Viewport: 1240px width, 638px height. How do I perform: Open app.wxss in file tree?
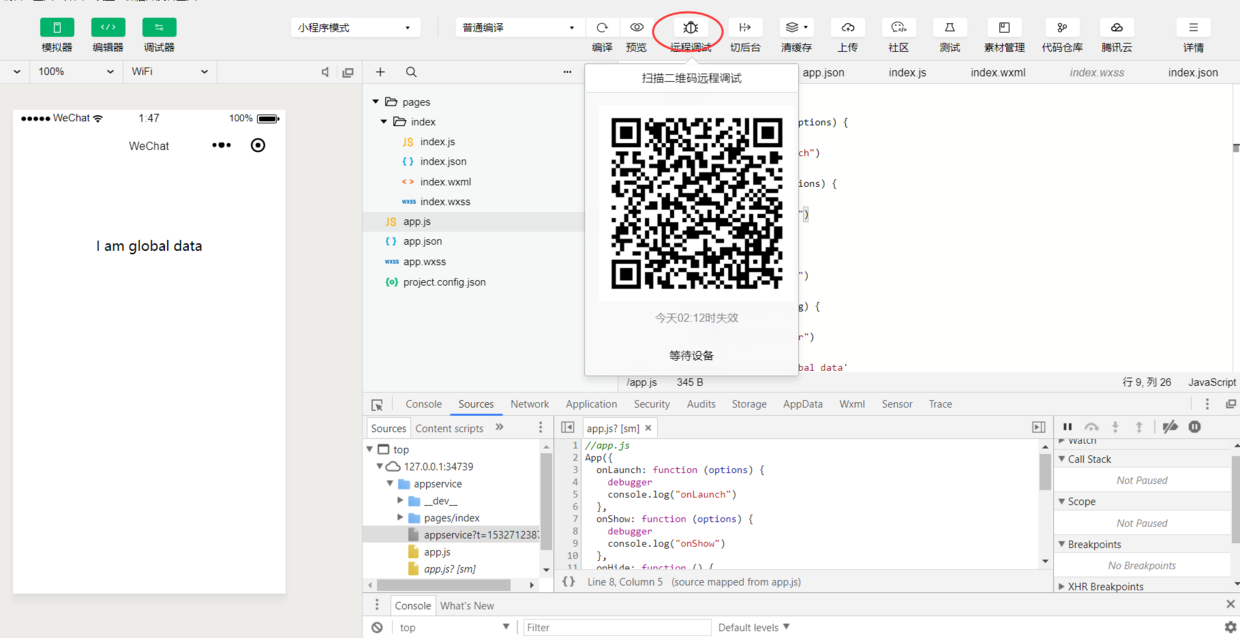pyautogui.click(x=424, y=262)
